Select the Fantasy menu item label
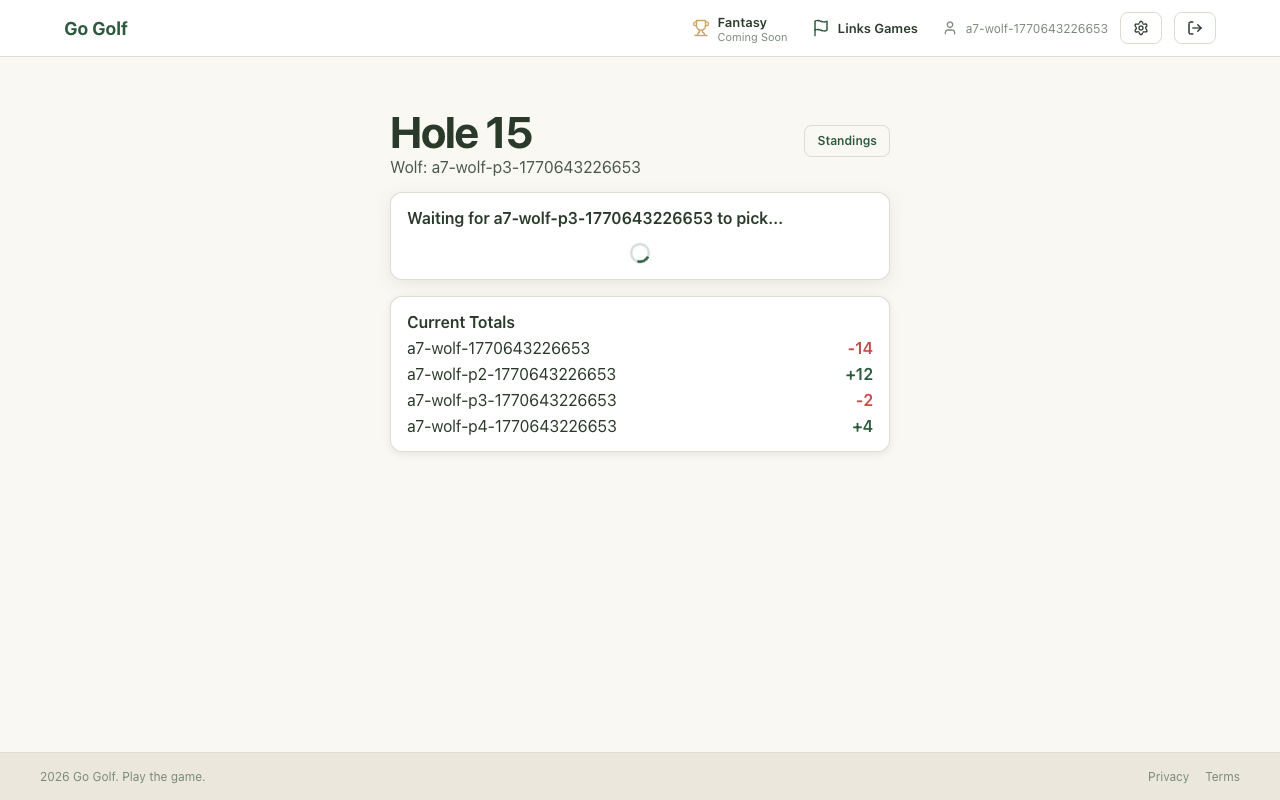Viewport: 1280px width, 800px height. [742, 22]
